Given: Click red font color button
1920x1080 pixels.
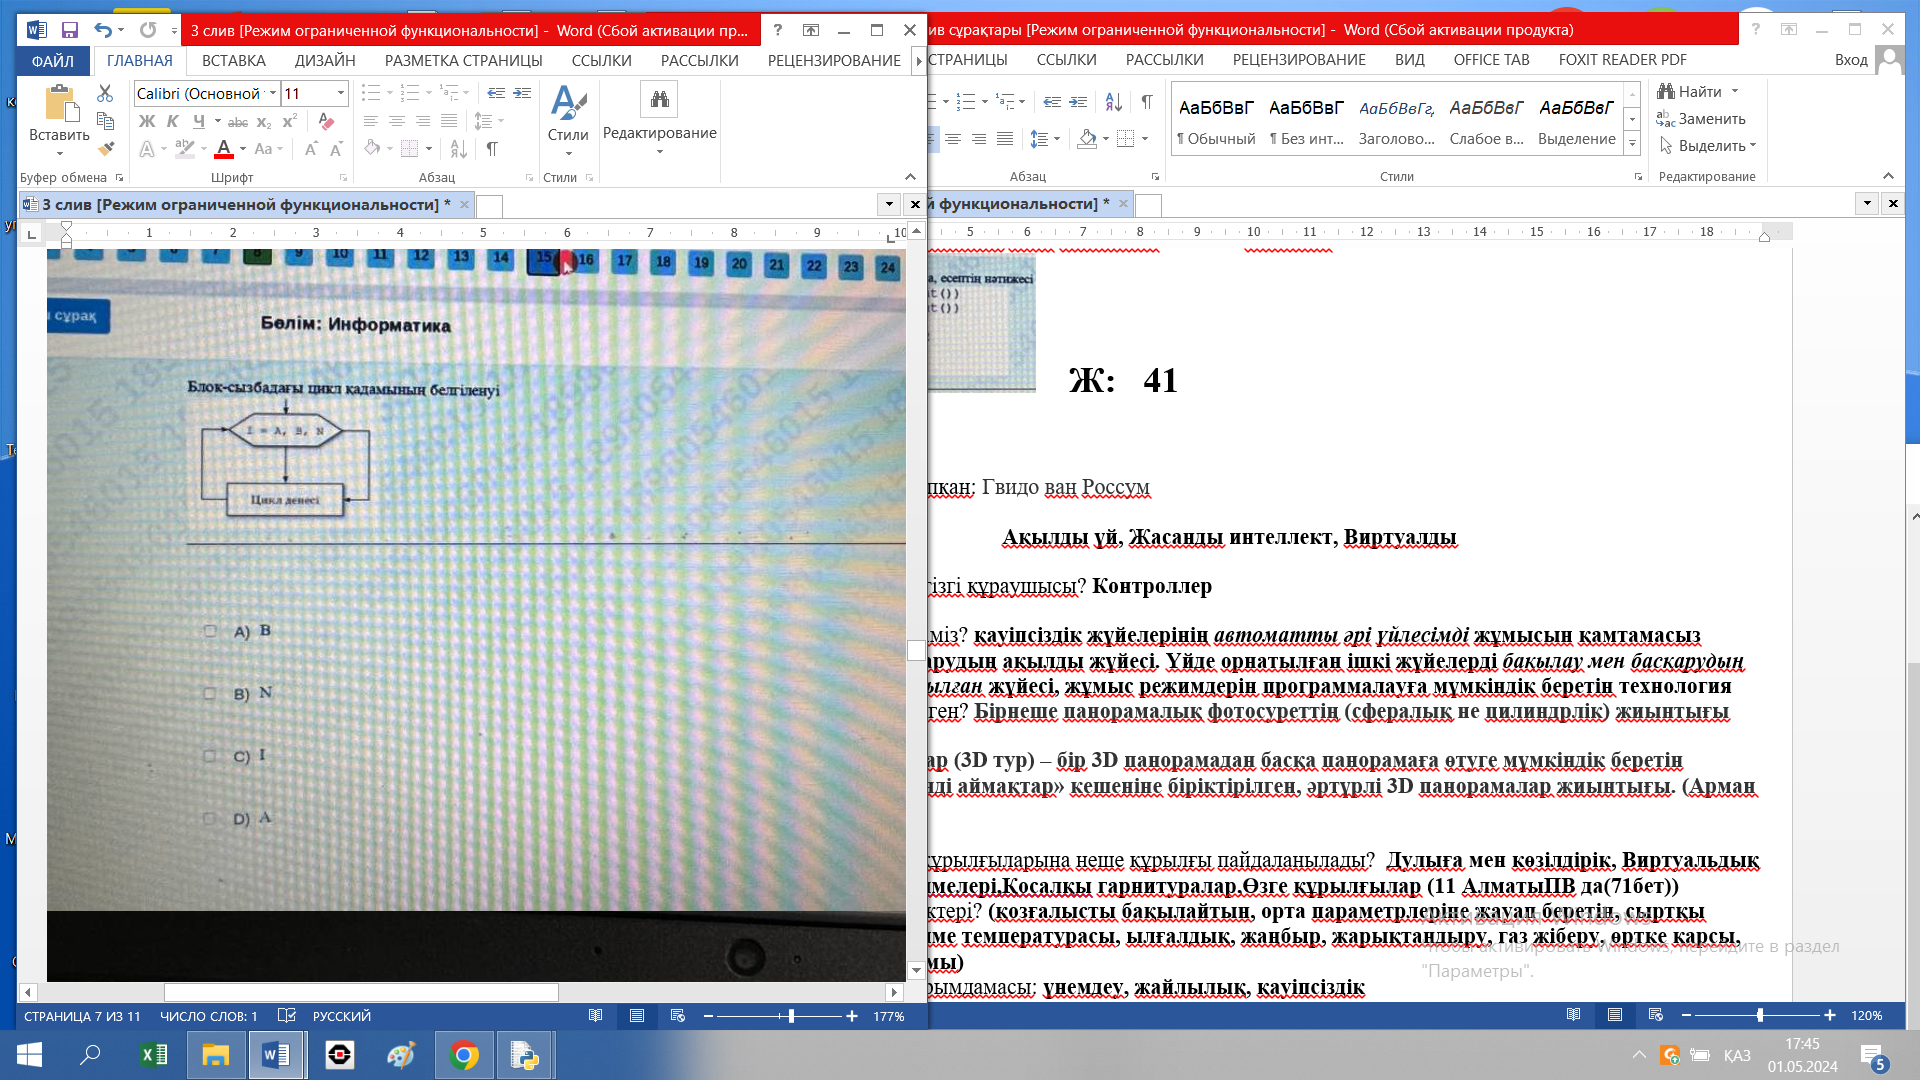Looking at the screenshot, I should tap(224, 149).
